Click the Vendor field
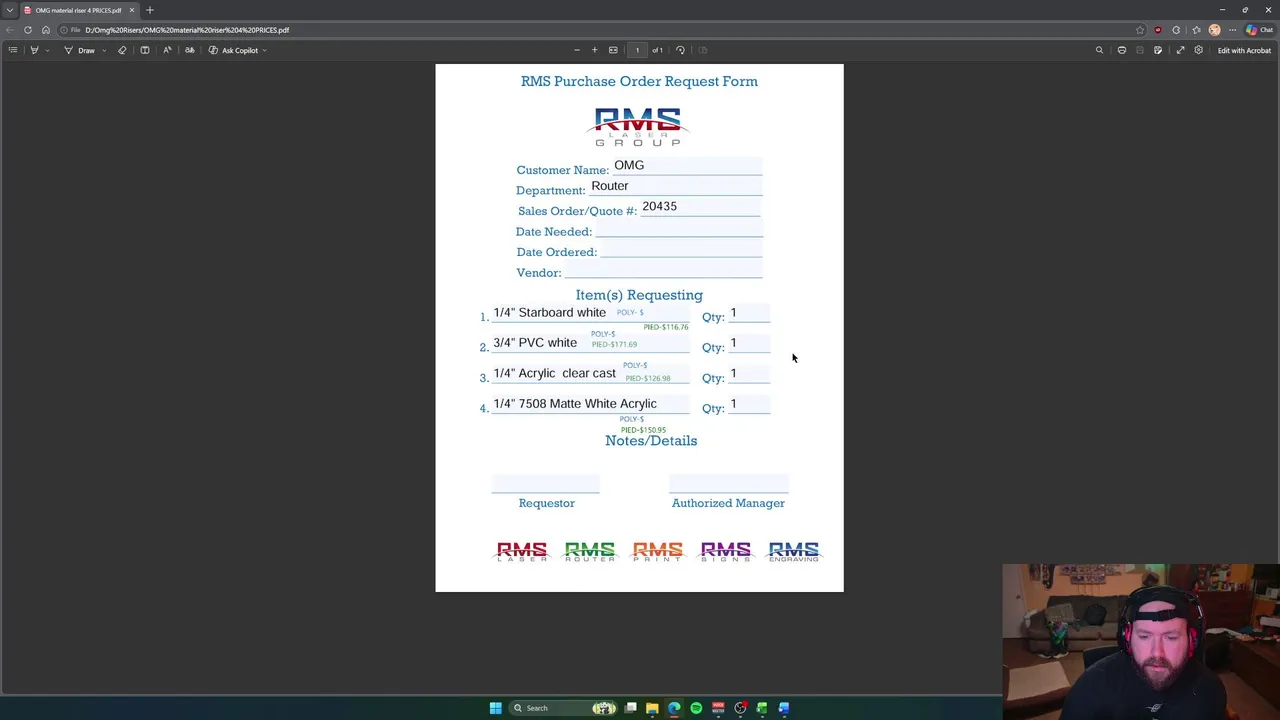This screenshot has height=720, width=1280. (x=663, y=270)
